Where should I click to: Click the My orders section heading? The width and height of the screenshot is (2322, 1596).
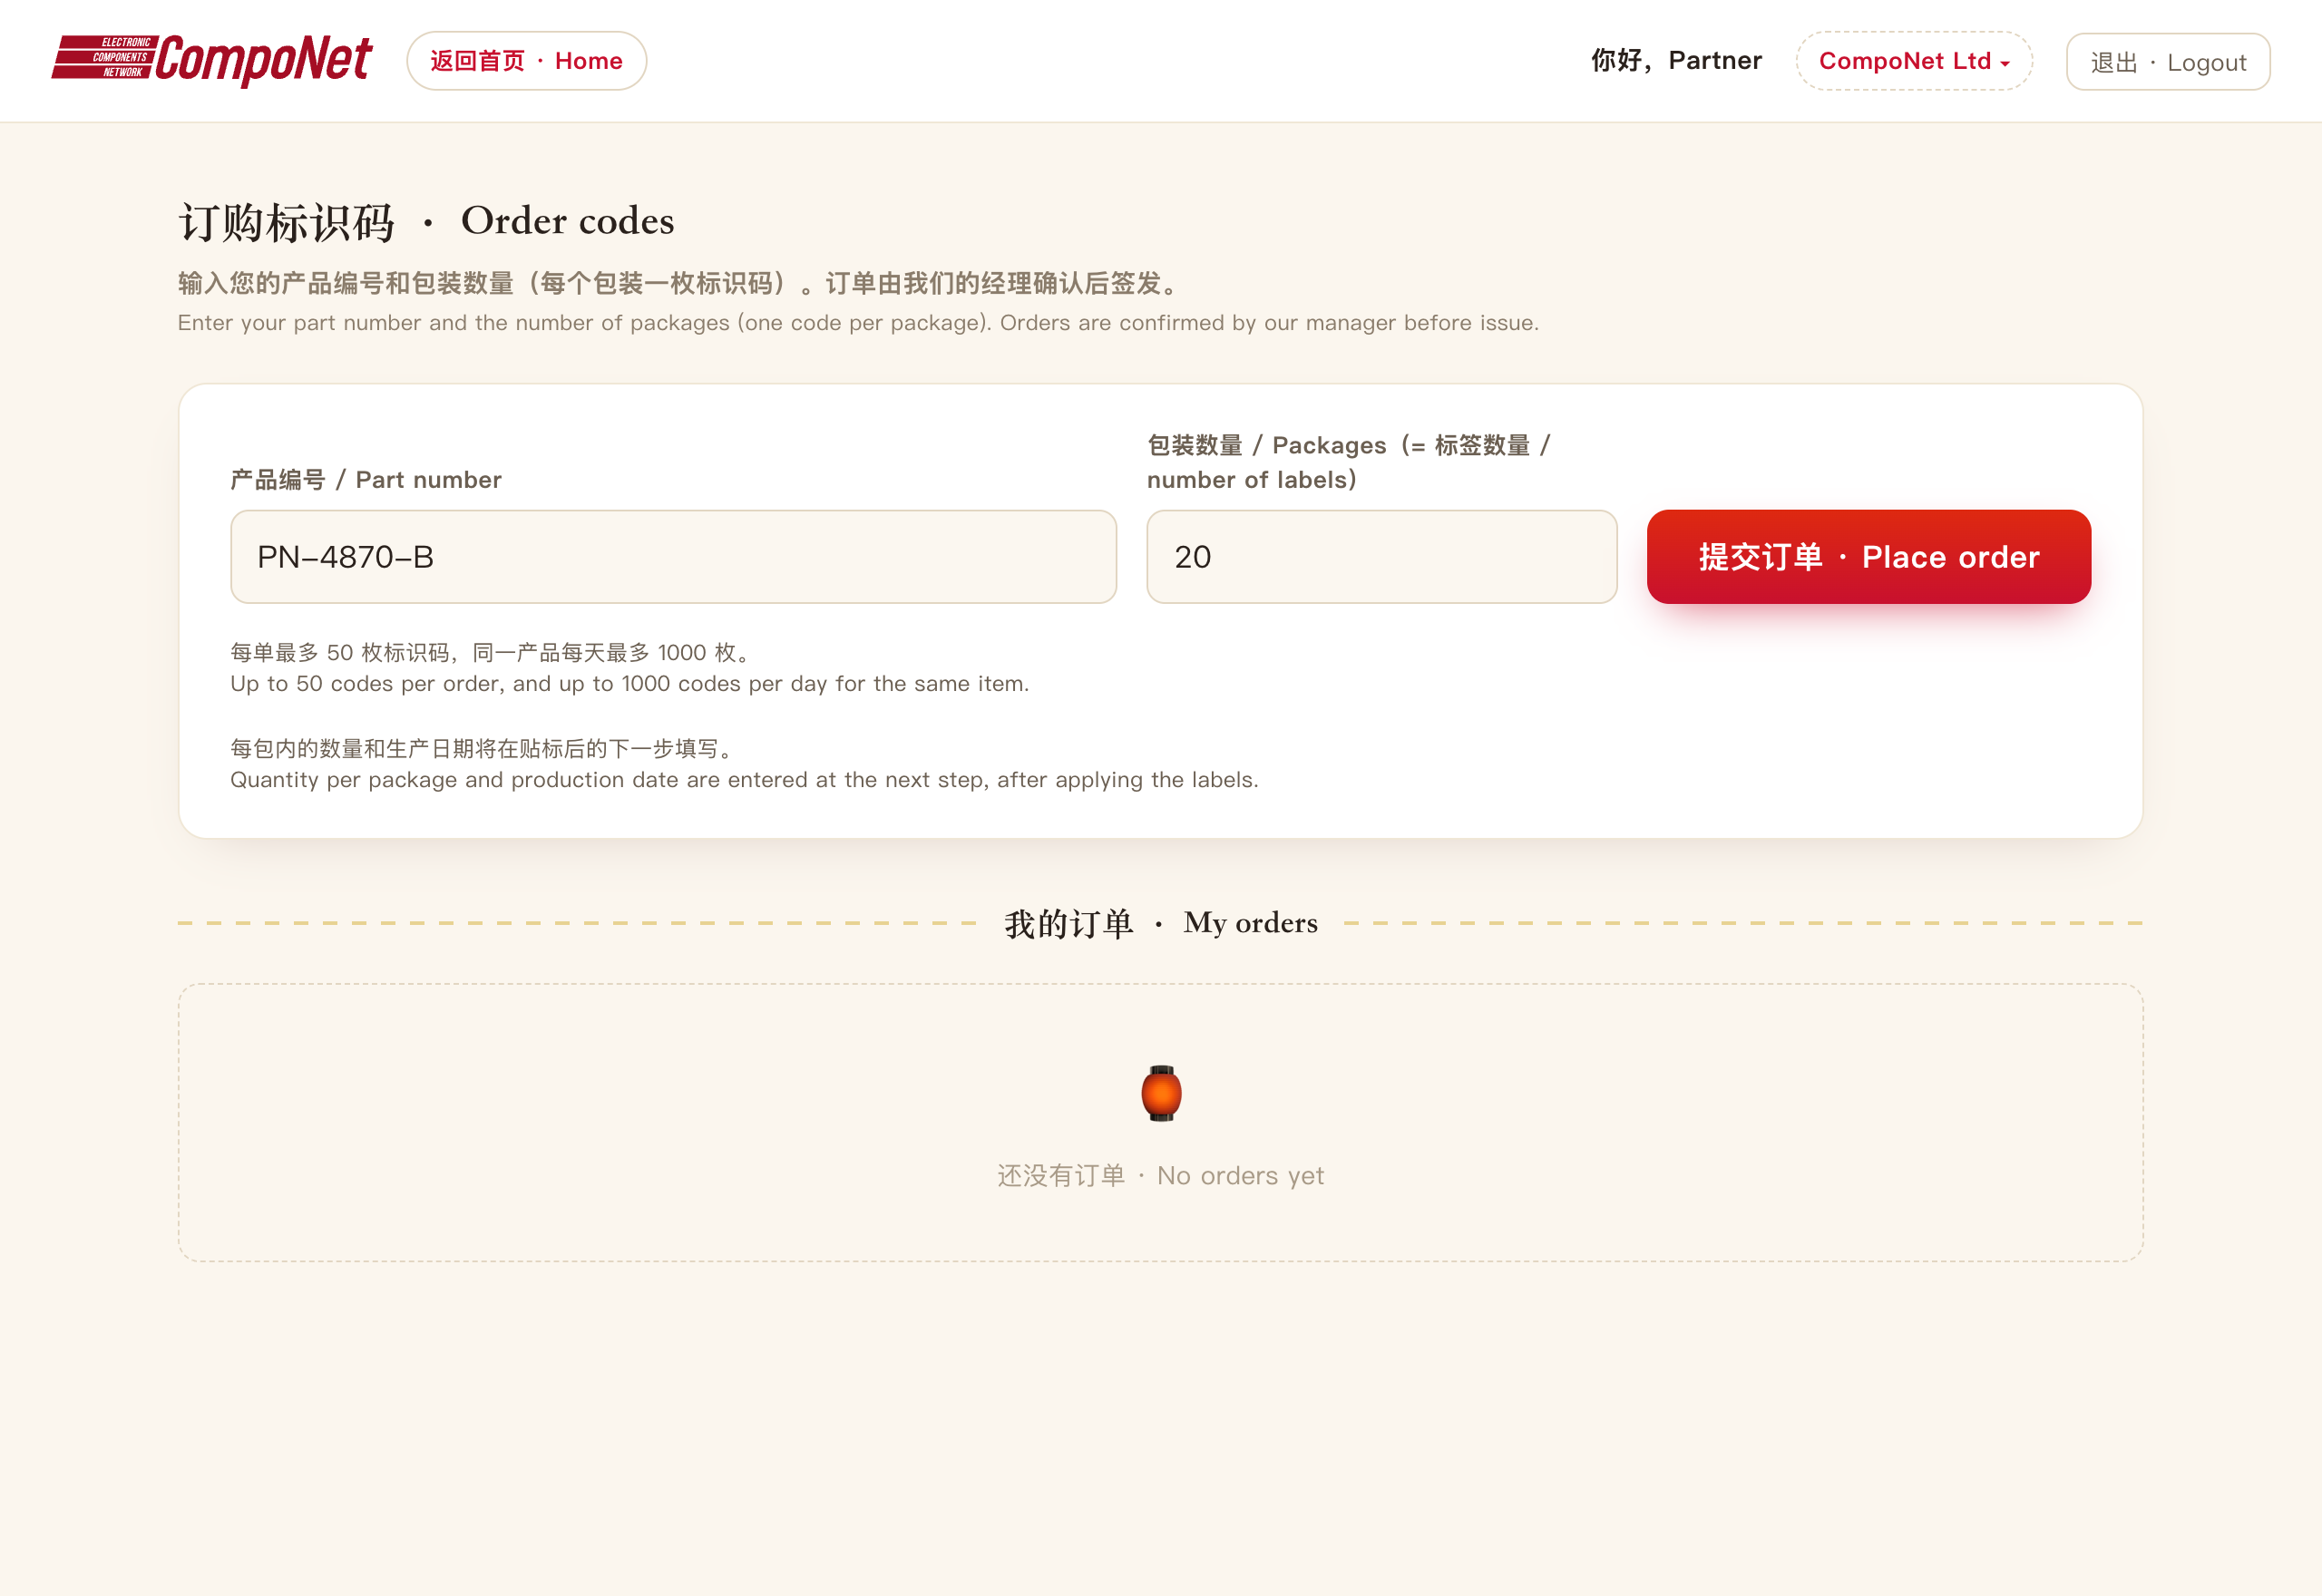[x=1161, y=923]
